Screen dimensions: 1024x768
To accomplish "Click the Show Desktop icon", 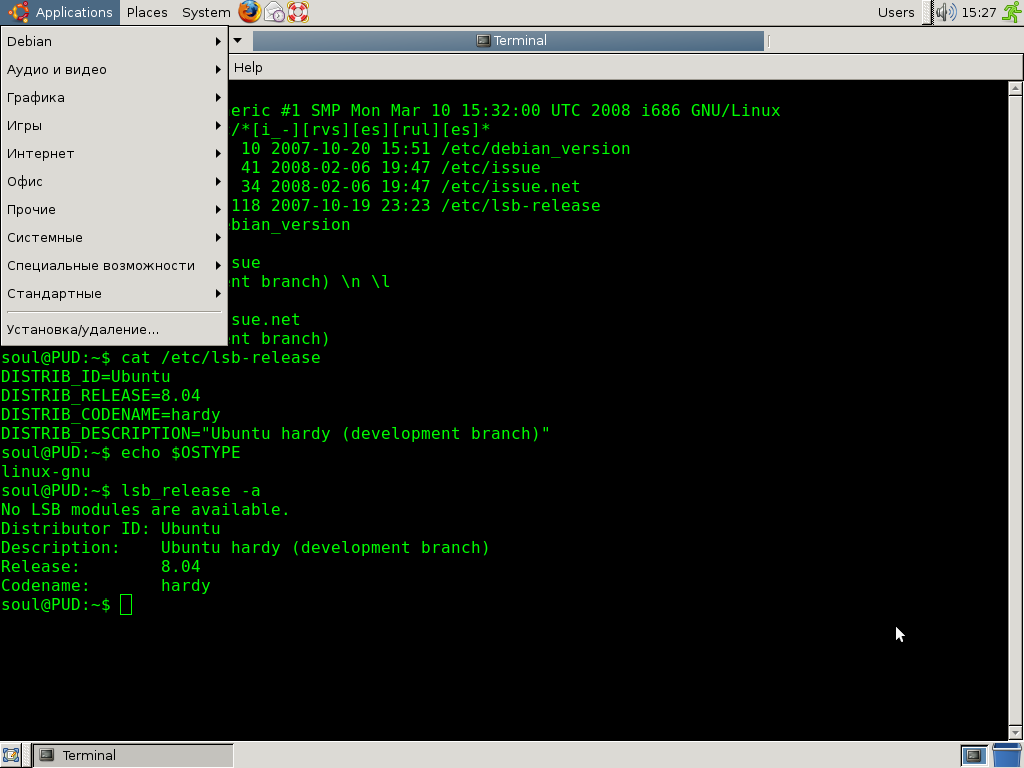I will pyautogui.click(x=11, y=756).
